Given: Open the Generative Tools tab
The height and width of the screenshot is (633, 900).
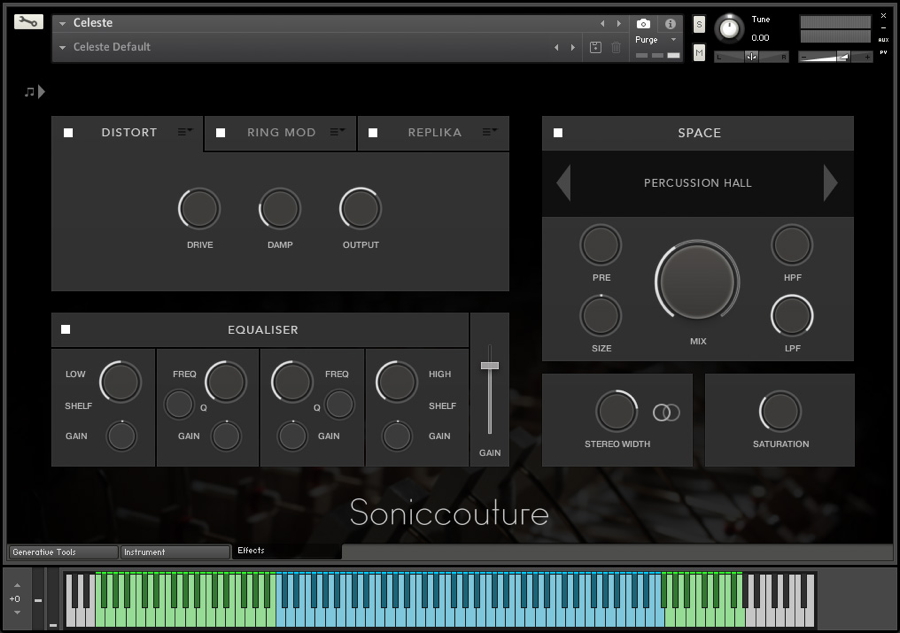Looking at the screenshot, I should click(x=63, y=552).
